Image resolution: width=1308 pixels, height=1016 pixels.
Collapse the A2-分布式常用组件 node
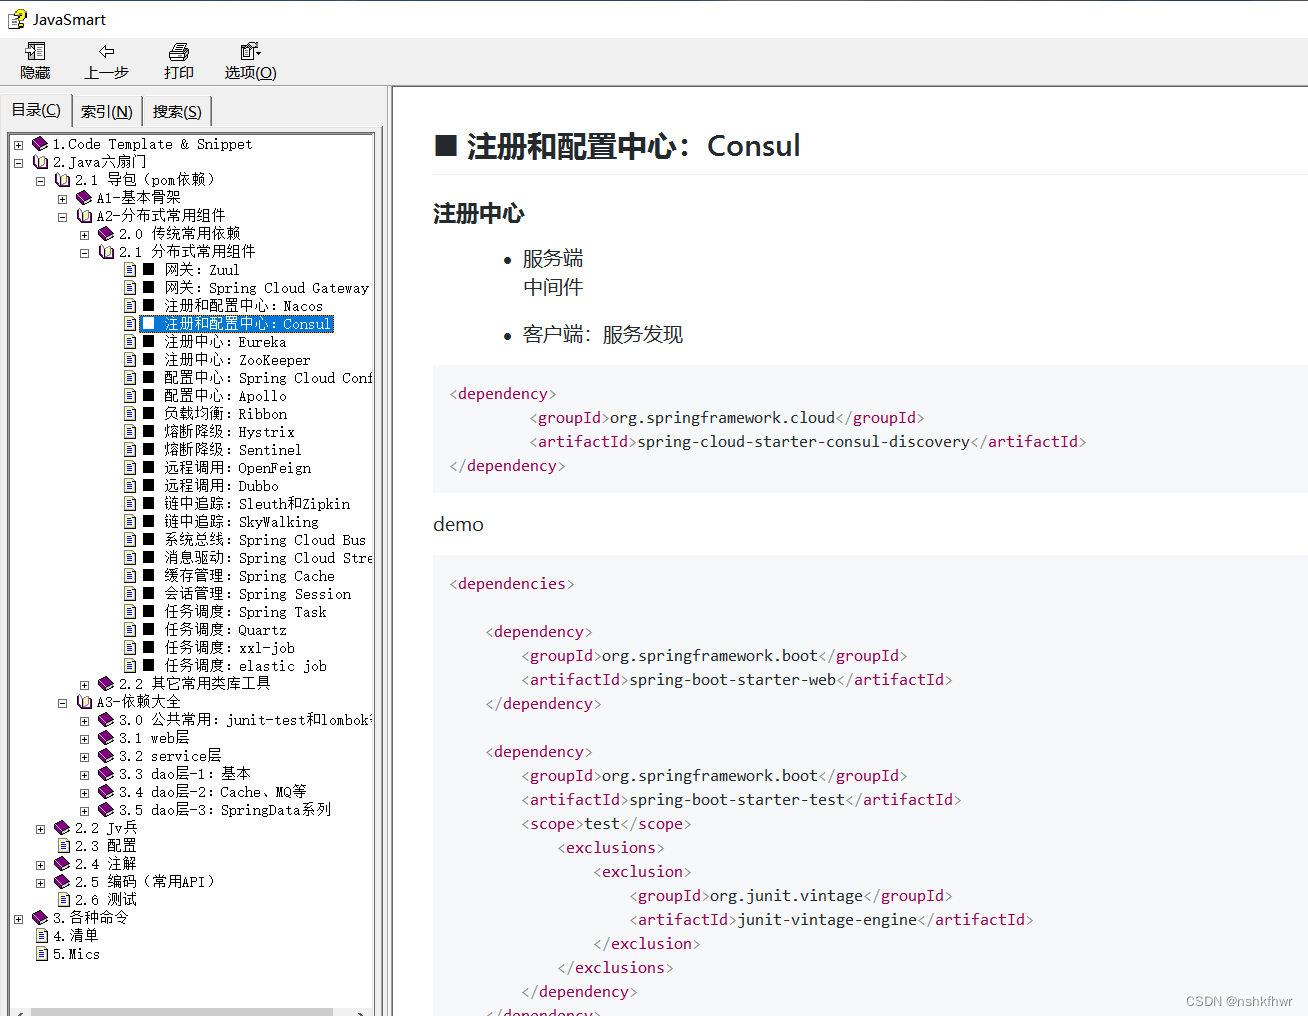62,217
